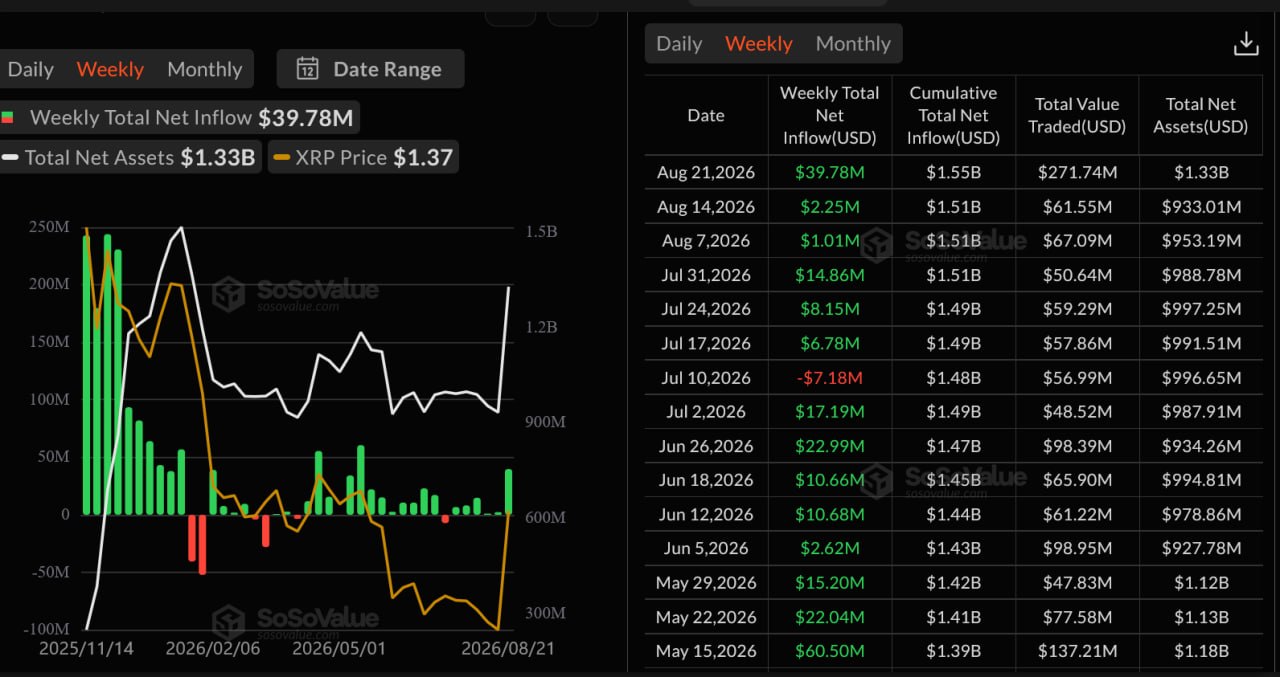Click the largest red outflow bar in chart
This screenshot has width=1280, height=677.
coord(202,544)
